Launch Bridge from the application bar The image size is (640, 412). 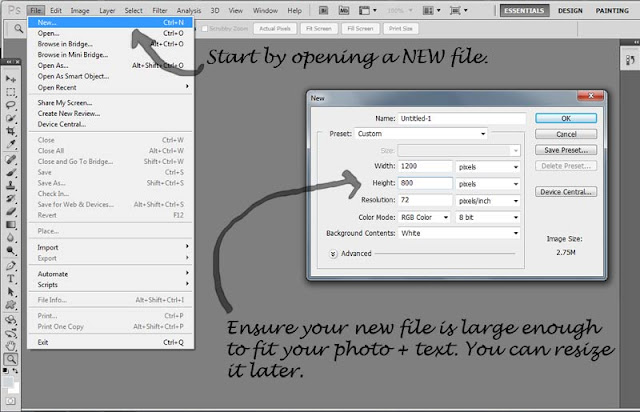coord(324,10)
